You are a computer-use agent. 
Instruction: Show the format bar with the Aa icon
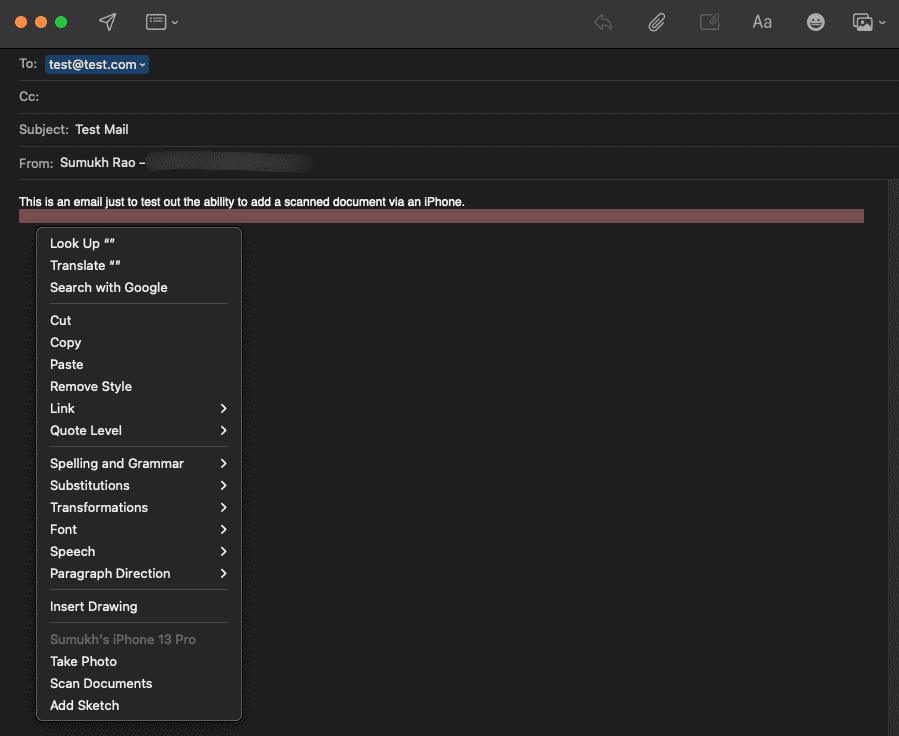point(762,22)
